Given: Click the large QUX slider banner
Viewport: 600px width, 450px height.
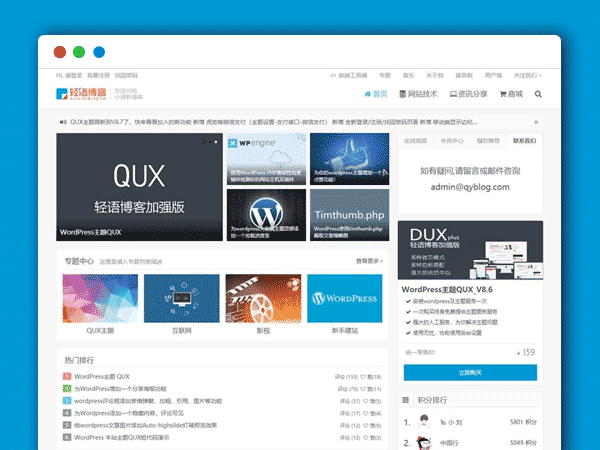Looking at the screenshot, I should [x=138, y=187].
